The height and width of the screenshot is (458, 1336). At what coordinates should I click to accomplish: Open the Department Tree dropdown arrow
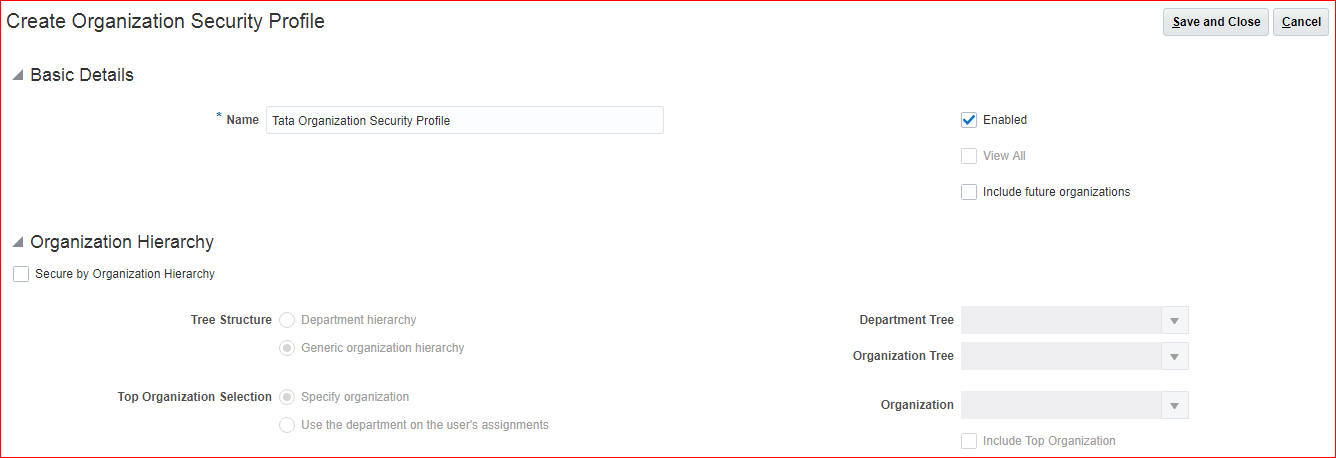(x=1174, y=321)
